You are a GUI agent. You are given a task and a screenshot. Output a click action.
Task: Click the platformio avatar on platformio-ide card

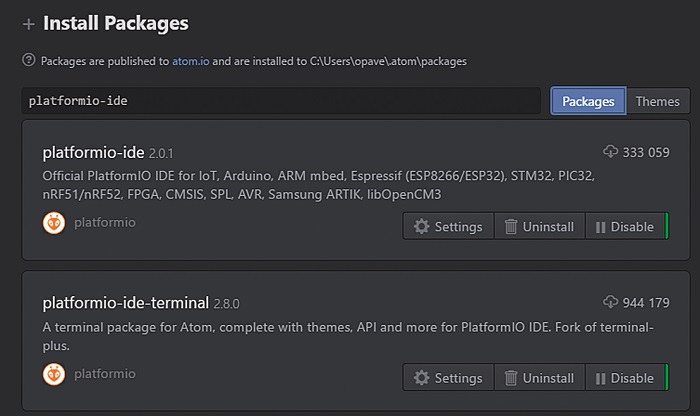(x=54, y=223)
